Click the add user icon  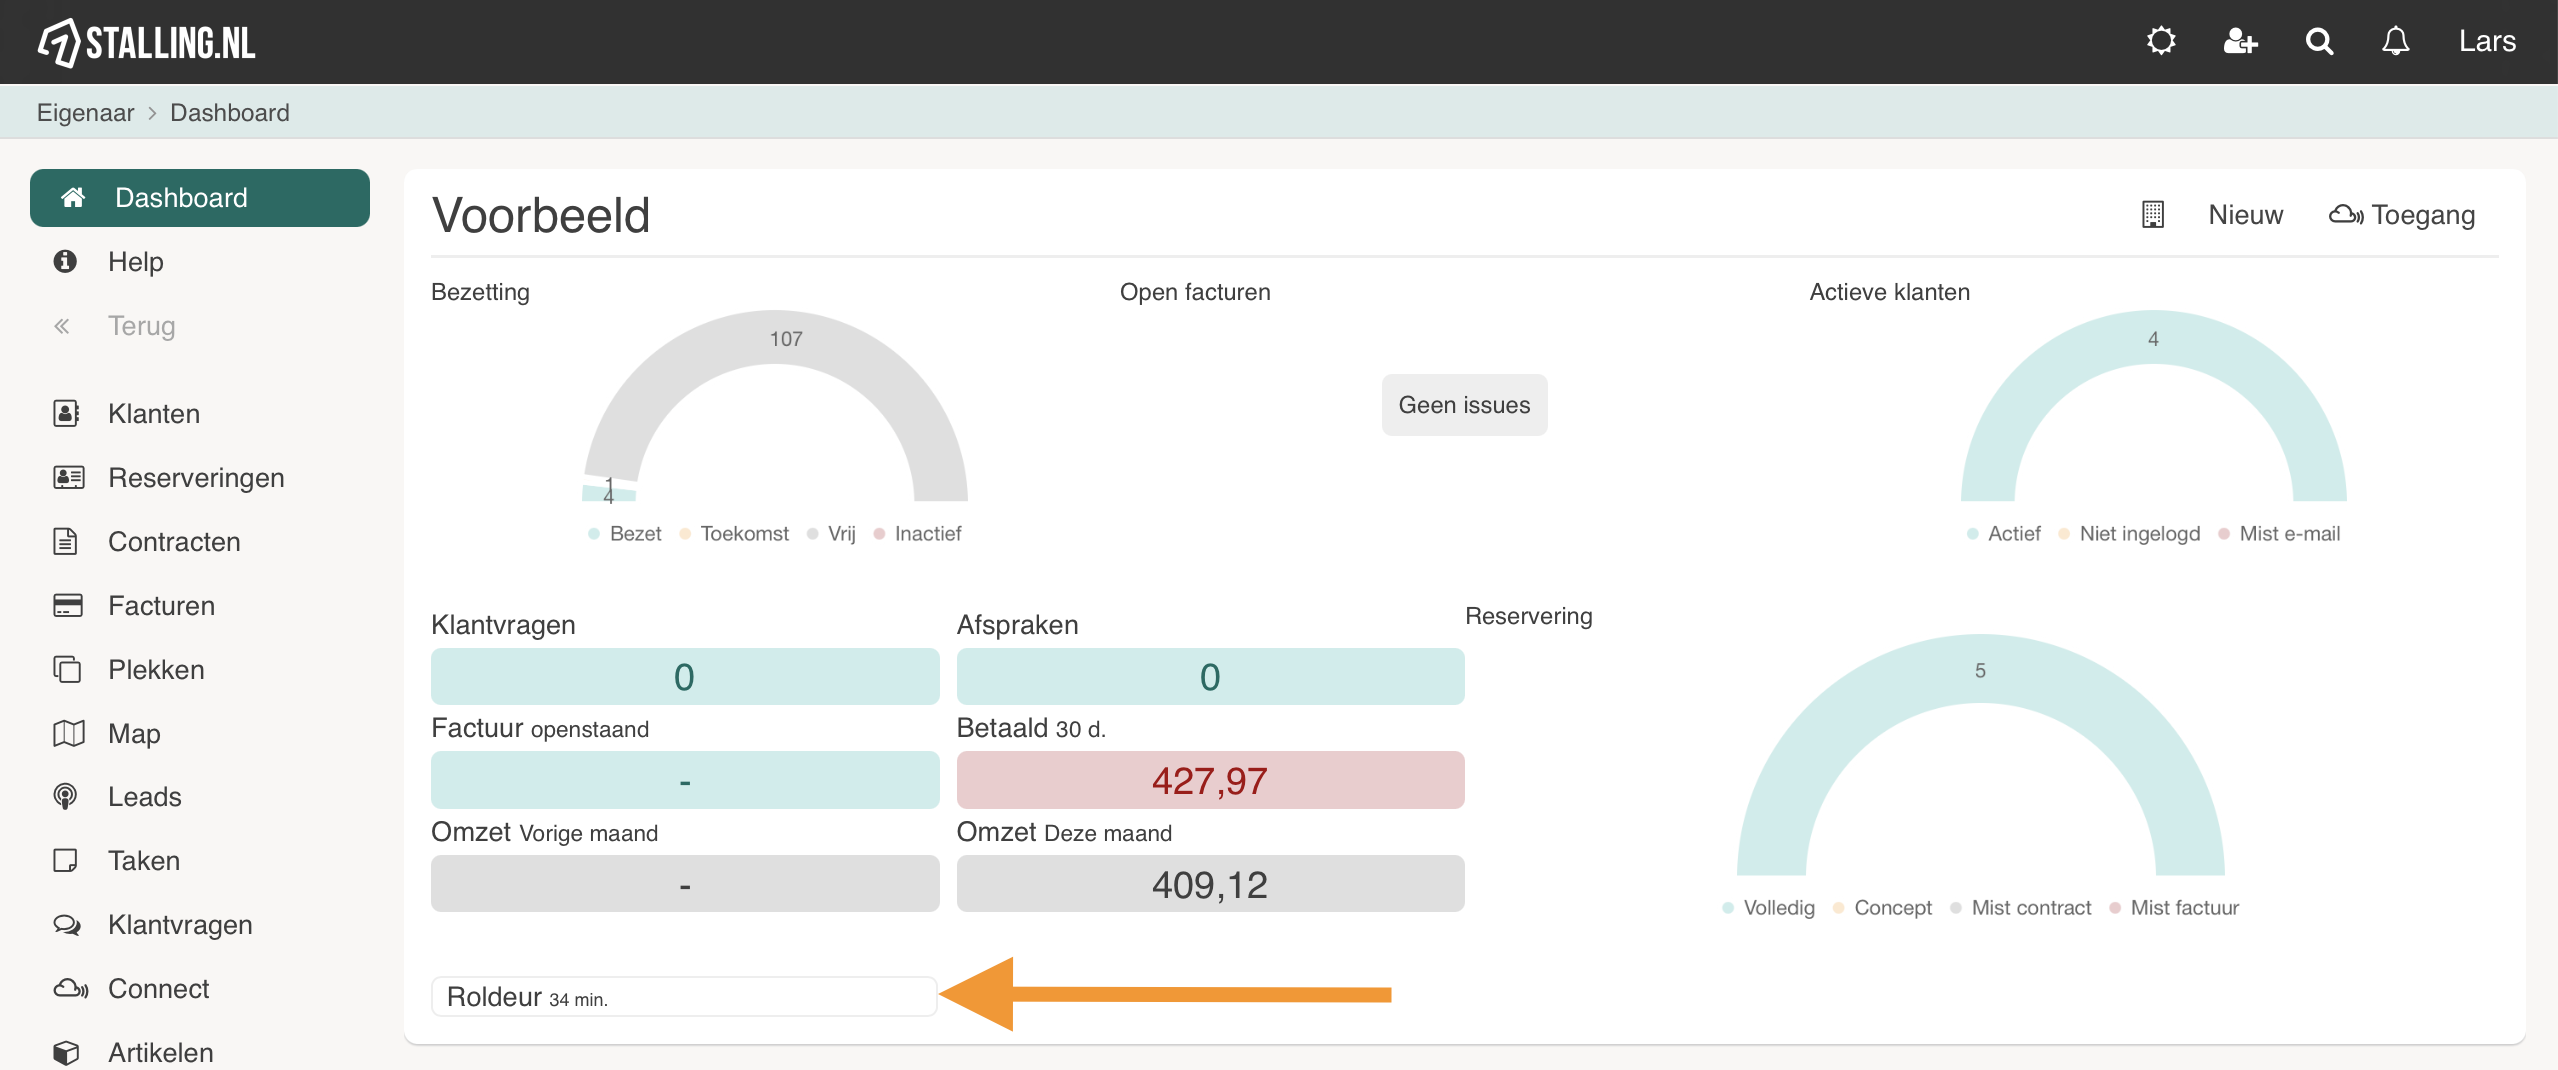(2240, 41)
